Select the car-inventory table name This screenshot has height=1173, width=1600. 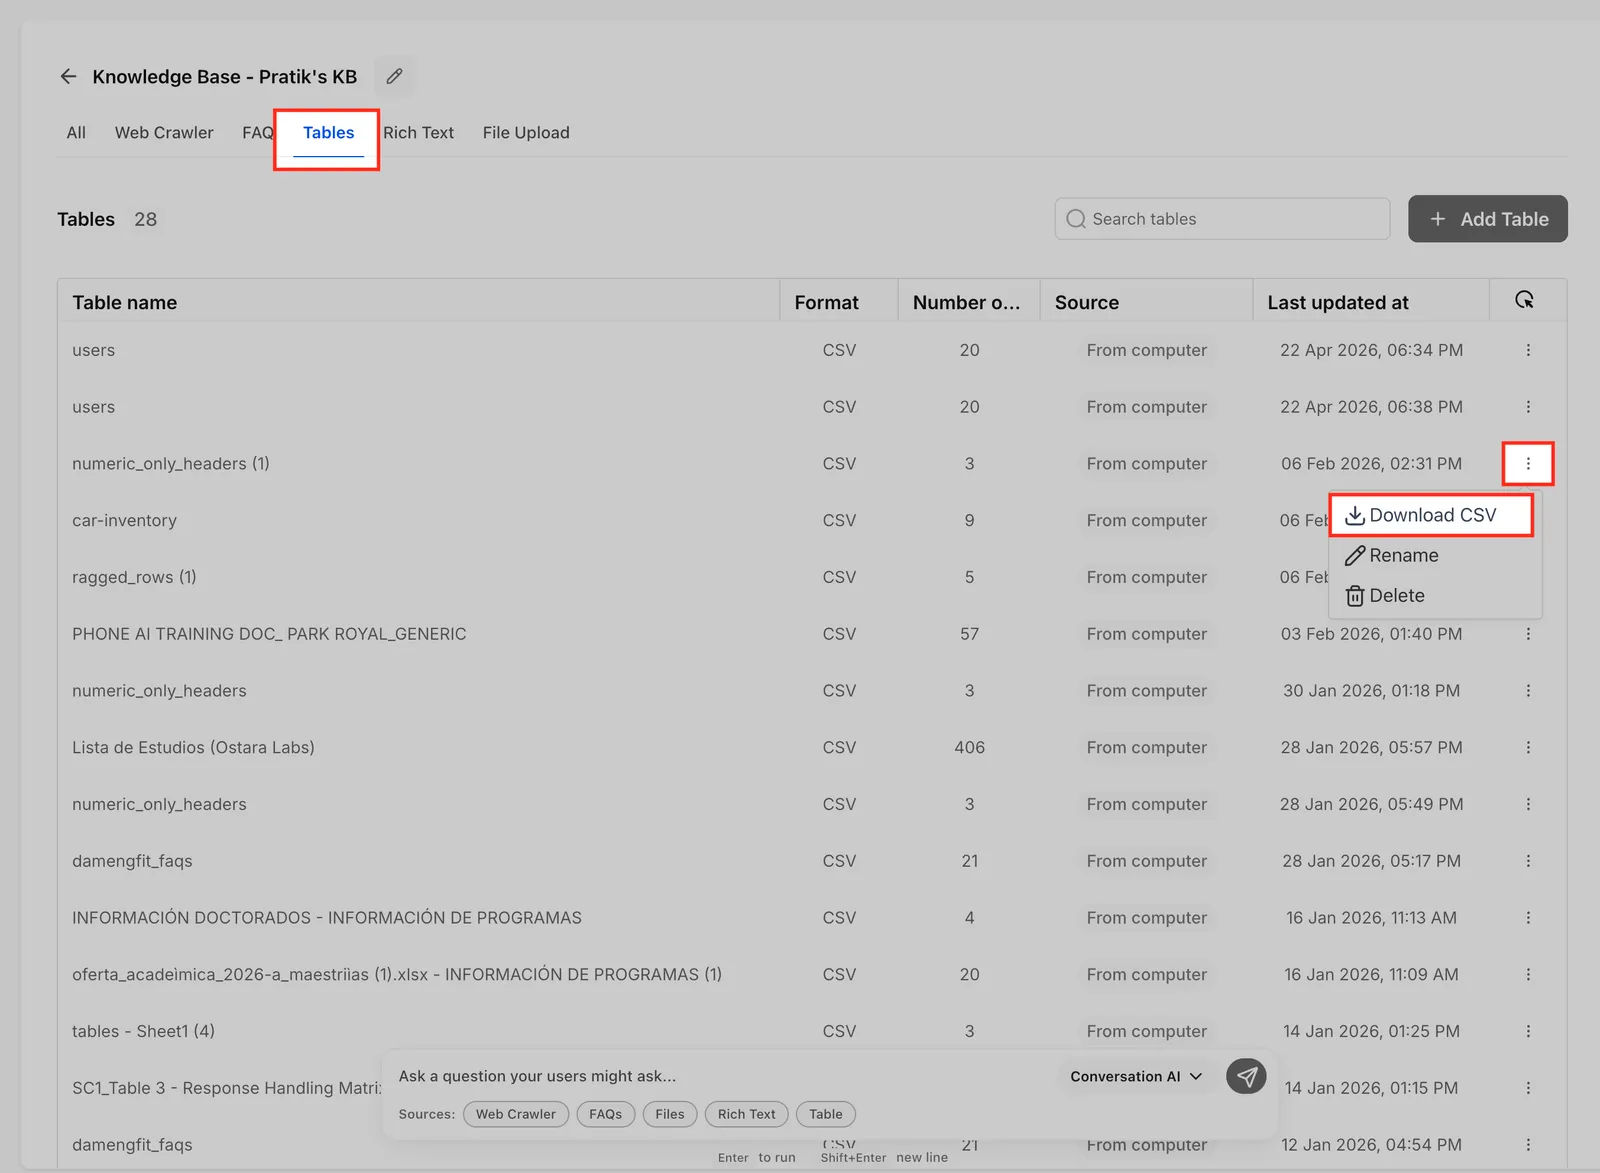[x=124, y=521]
